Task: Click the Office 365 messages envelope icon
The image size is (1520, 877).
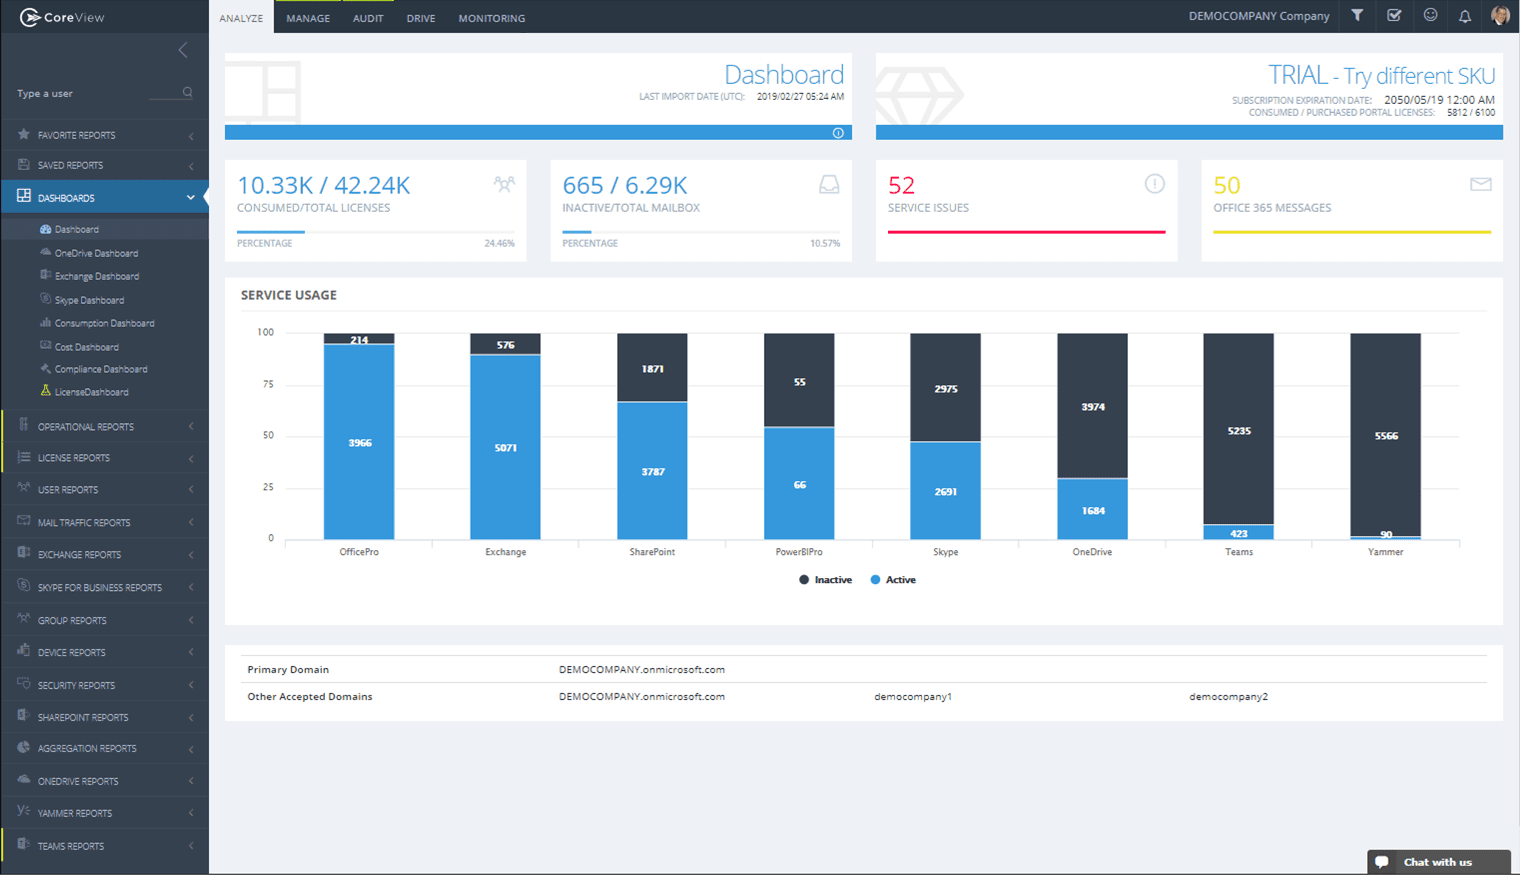Action: click(1481, 184)
